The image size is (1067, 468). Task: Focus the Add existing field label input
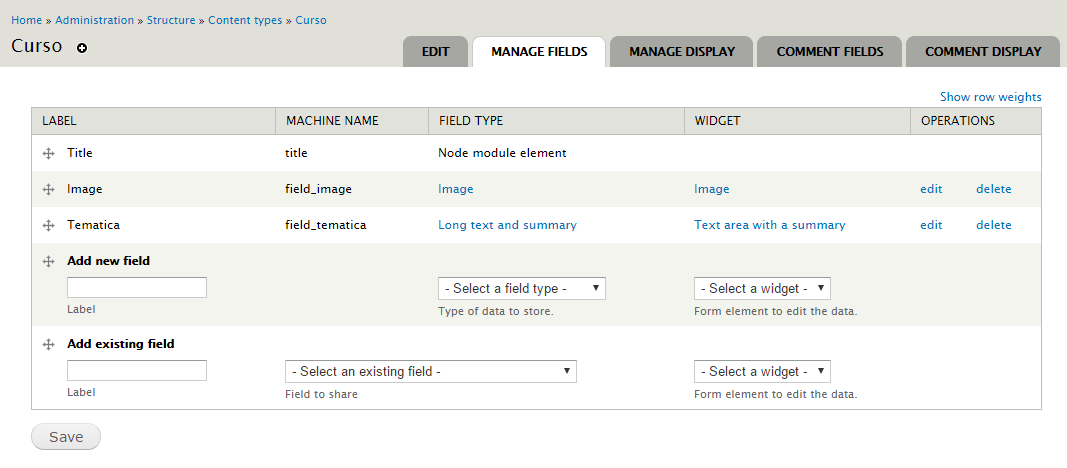coord(137,371)
